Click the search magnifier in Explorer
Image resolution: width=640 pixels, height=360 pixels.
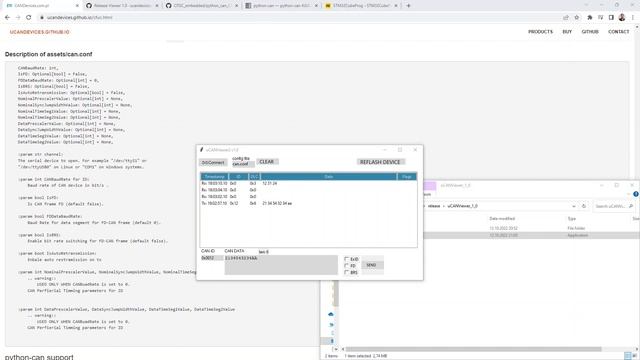coord(631,206)
